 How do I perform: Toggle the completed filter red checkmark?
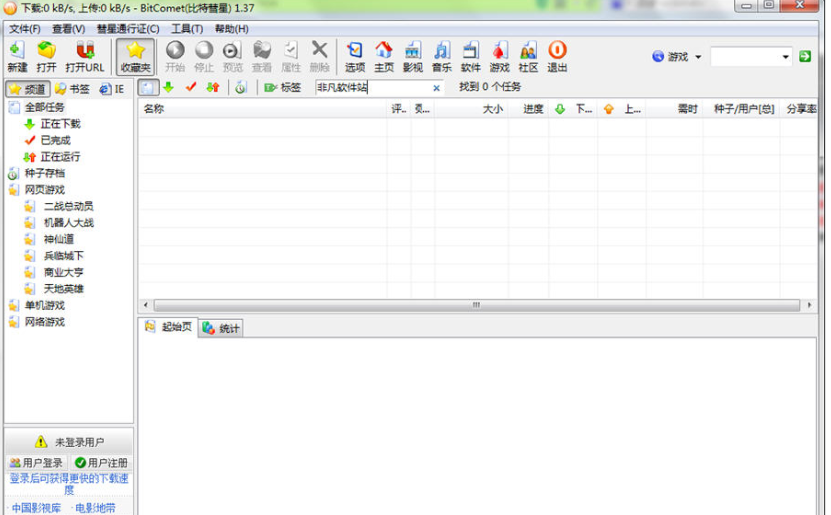click(191, 87)
